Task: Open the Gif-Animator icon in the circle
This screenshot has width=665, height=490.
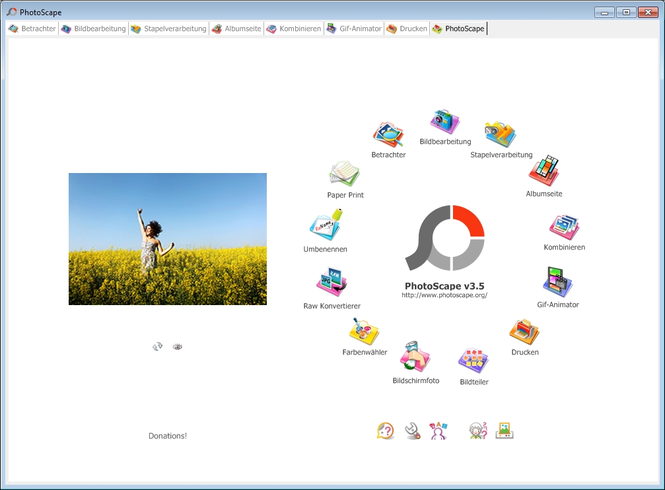Action: (x=558, y=282)
